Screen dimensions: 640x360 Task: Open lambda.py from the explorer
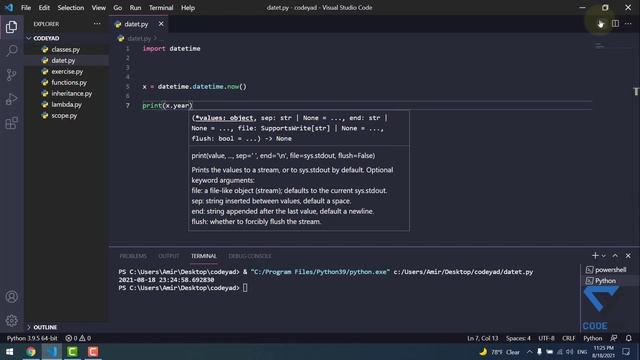66,104
